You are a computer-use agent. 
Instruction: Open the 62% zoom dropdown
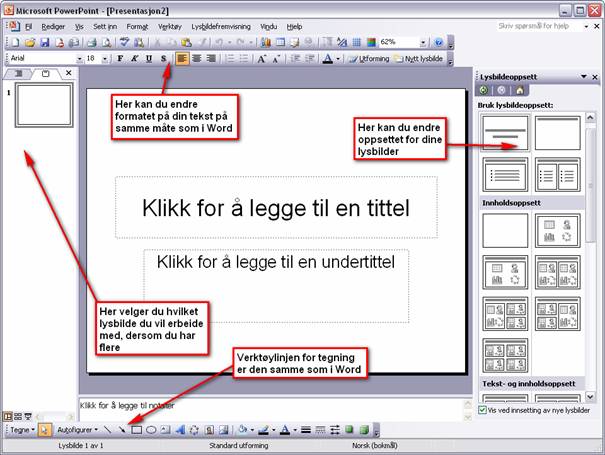(423, 42)
